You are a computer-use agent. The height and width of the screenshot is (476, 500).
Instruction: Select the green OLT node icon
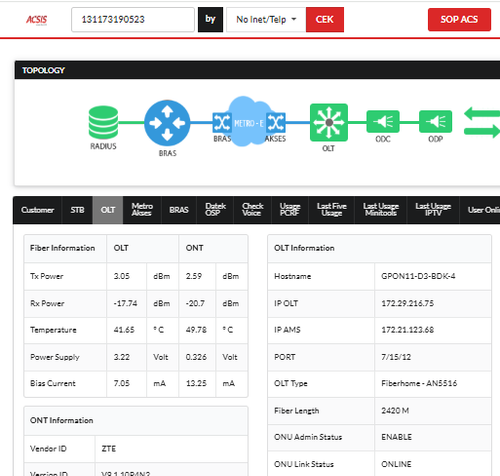[329, 122]
